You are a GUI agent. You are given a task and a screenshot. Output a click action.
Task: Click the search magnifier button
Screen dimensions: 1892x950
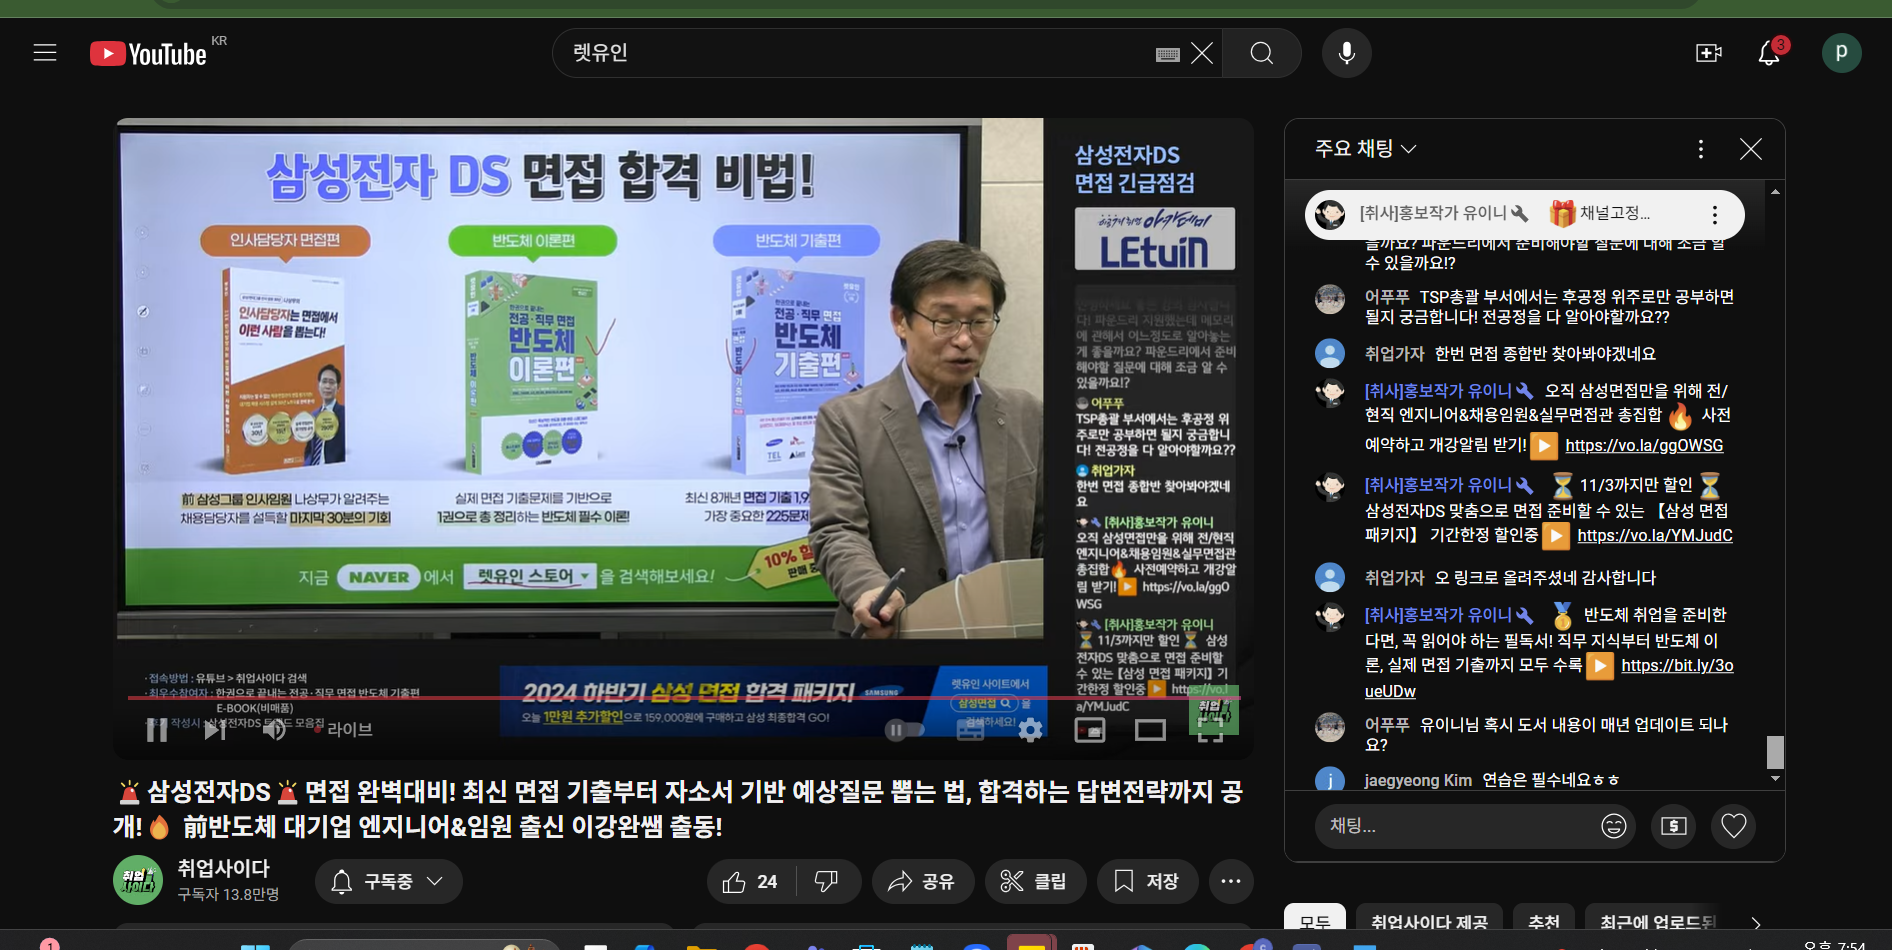tap(1261, 53)
